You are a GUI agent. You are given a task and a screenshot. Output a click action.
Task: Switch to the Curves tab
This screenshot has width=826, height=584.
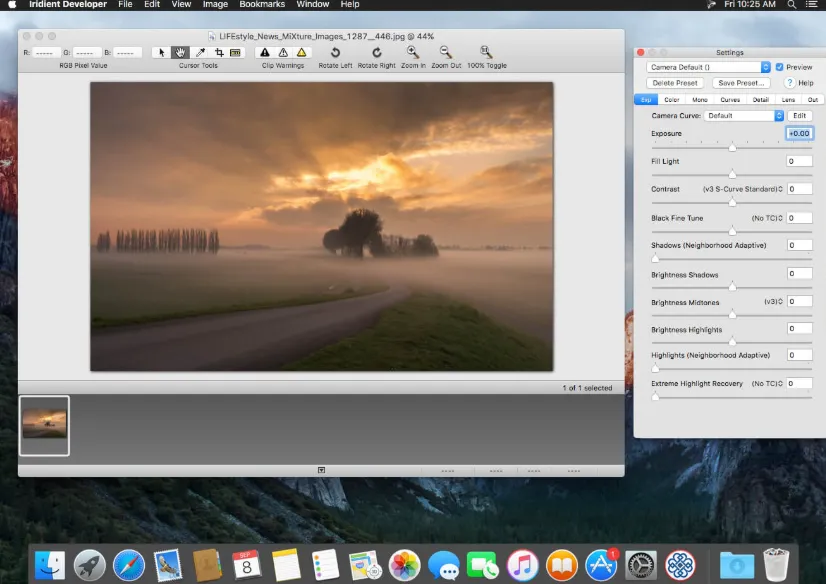pyautogui.click(x=730, y=100)
